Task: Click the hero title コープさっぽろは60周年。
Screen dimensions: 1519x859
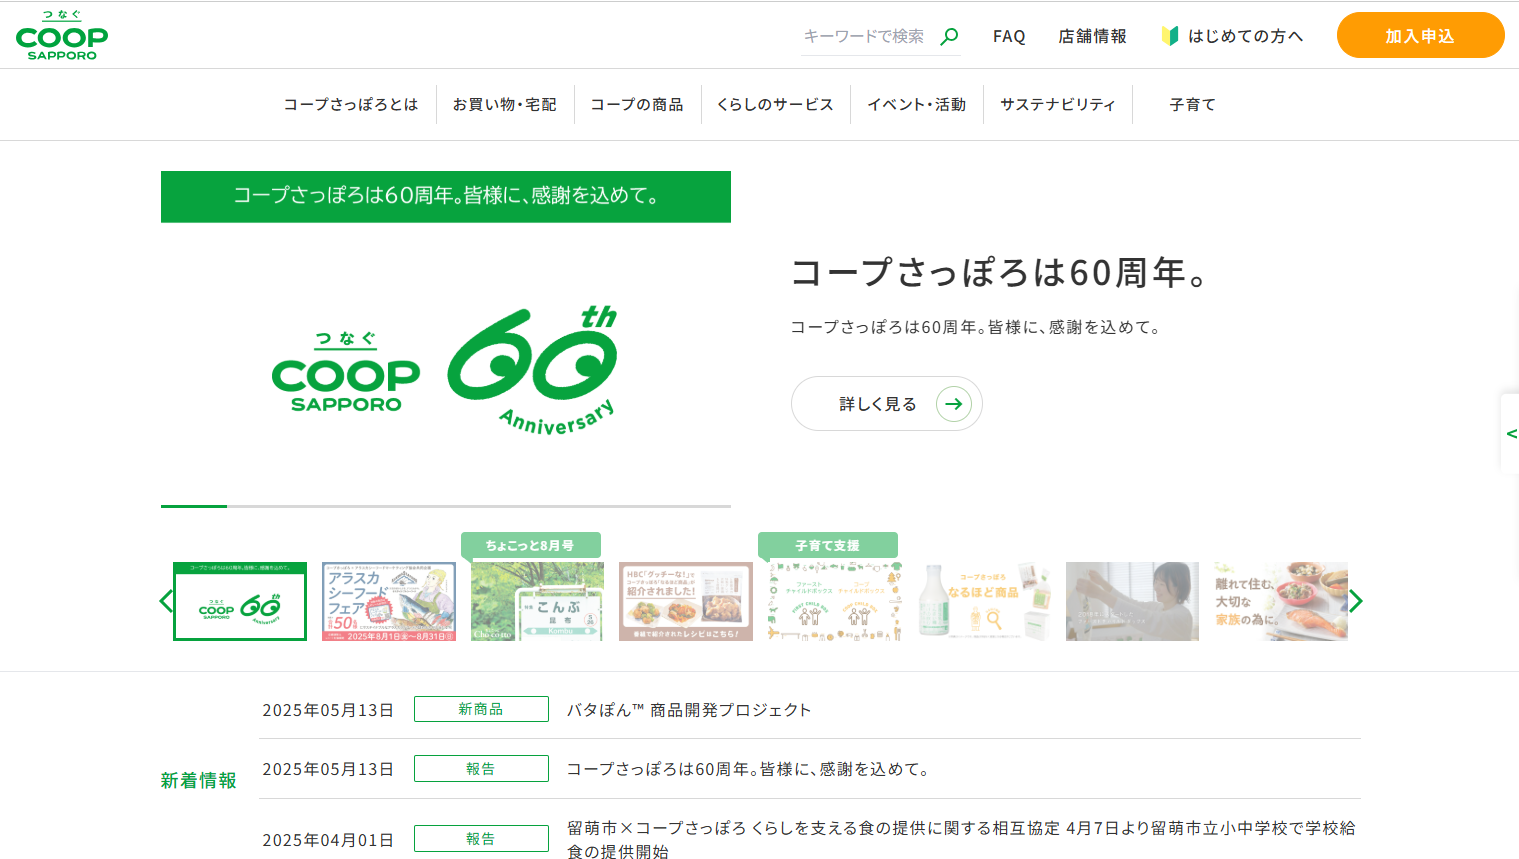Action: [x=1000, y=272]
